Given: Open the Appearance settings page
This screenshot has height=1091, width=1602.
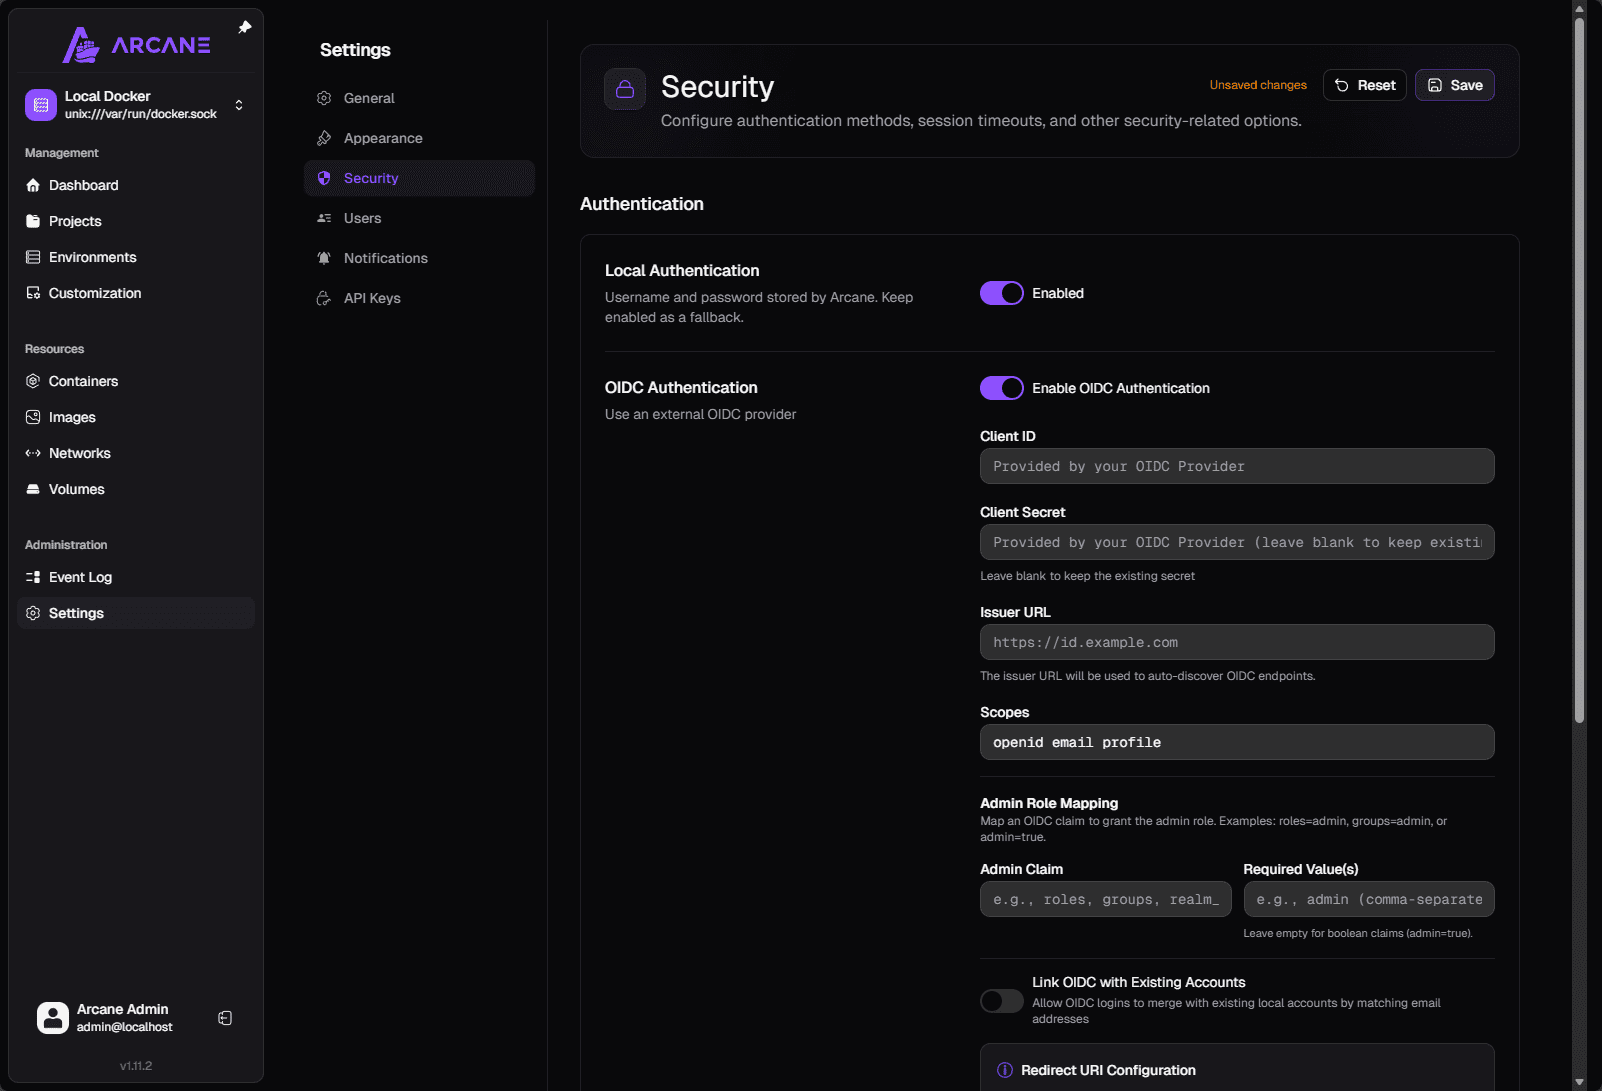Looking at the screenshot, I should pyautogui.click(x=383, y=137).
